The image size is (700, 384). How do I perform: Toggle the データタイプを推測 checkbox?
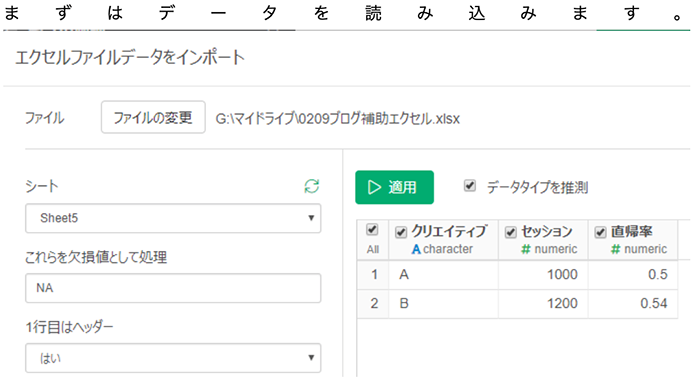point(470,185)
